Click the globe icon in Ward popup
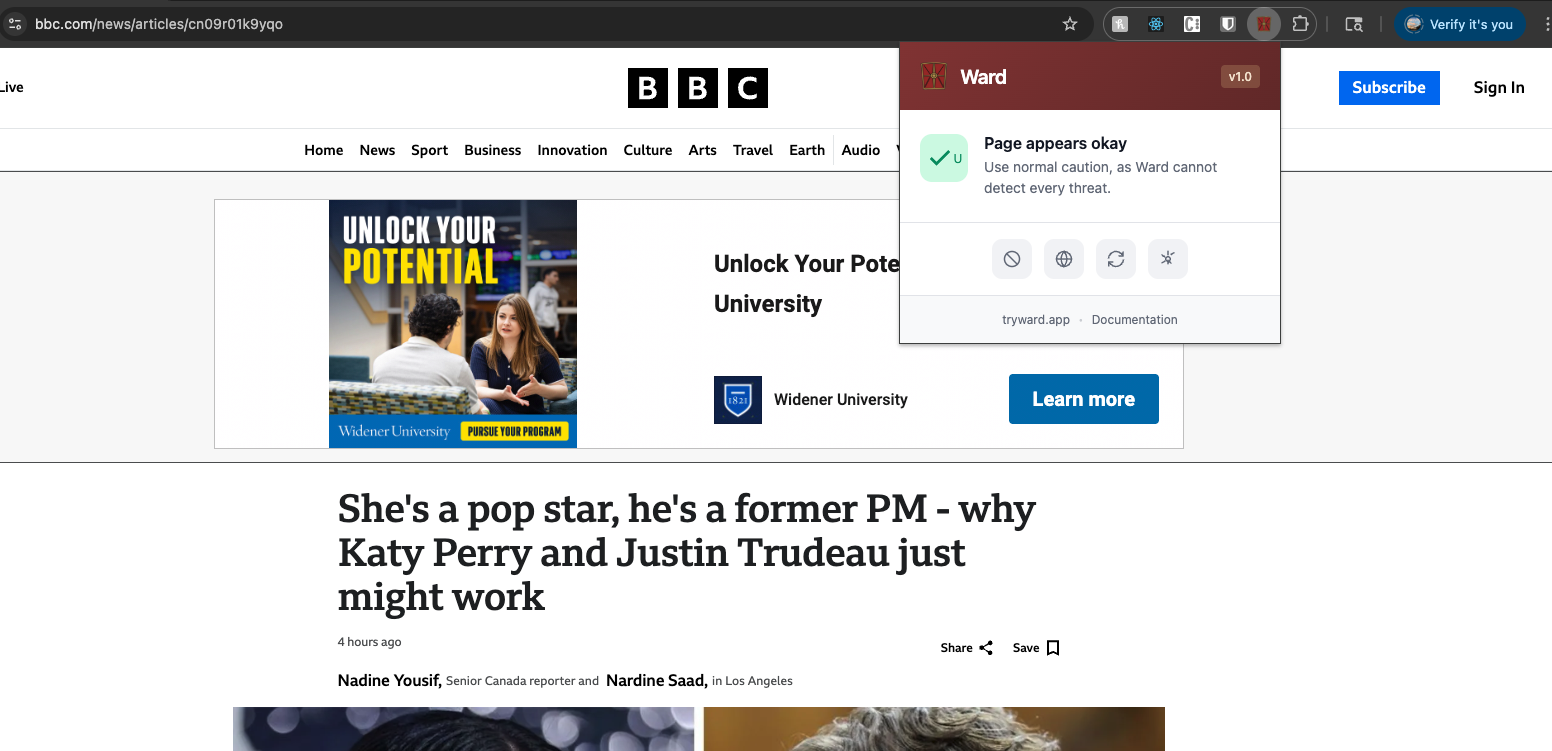1552x751 pixels. [x=1064, y=259]
